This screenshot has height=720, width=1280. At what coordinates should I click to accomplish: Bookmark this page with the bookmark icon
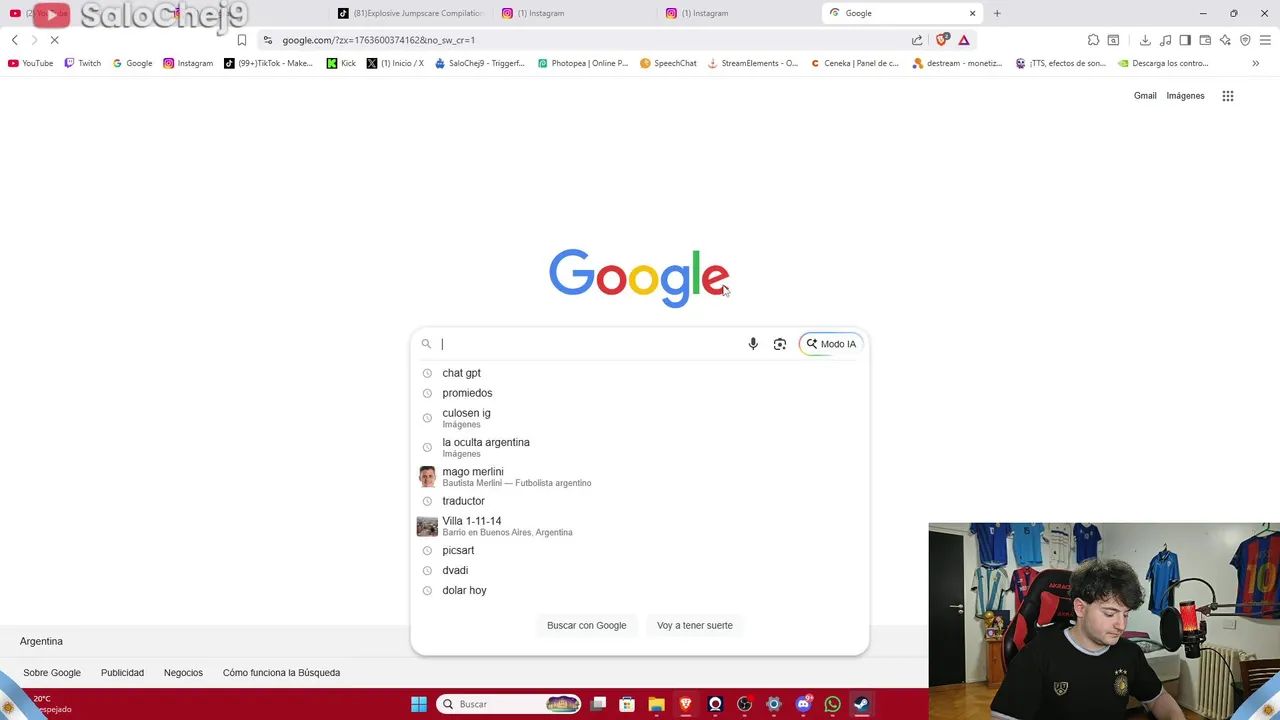[x=242, y=40]
